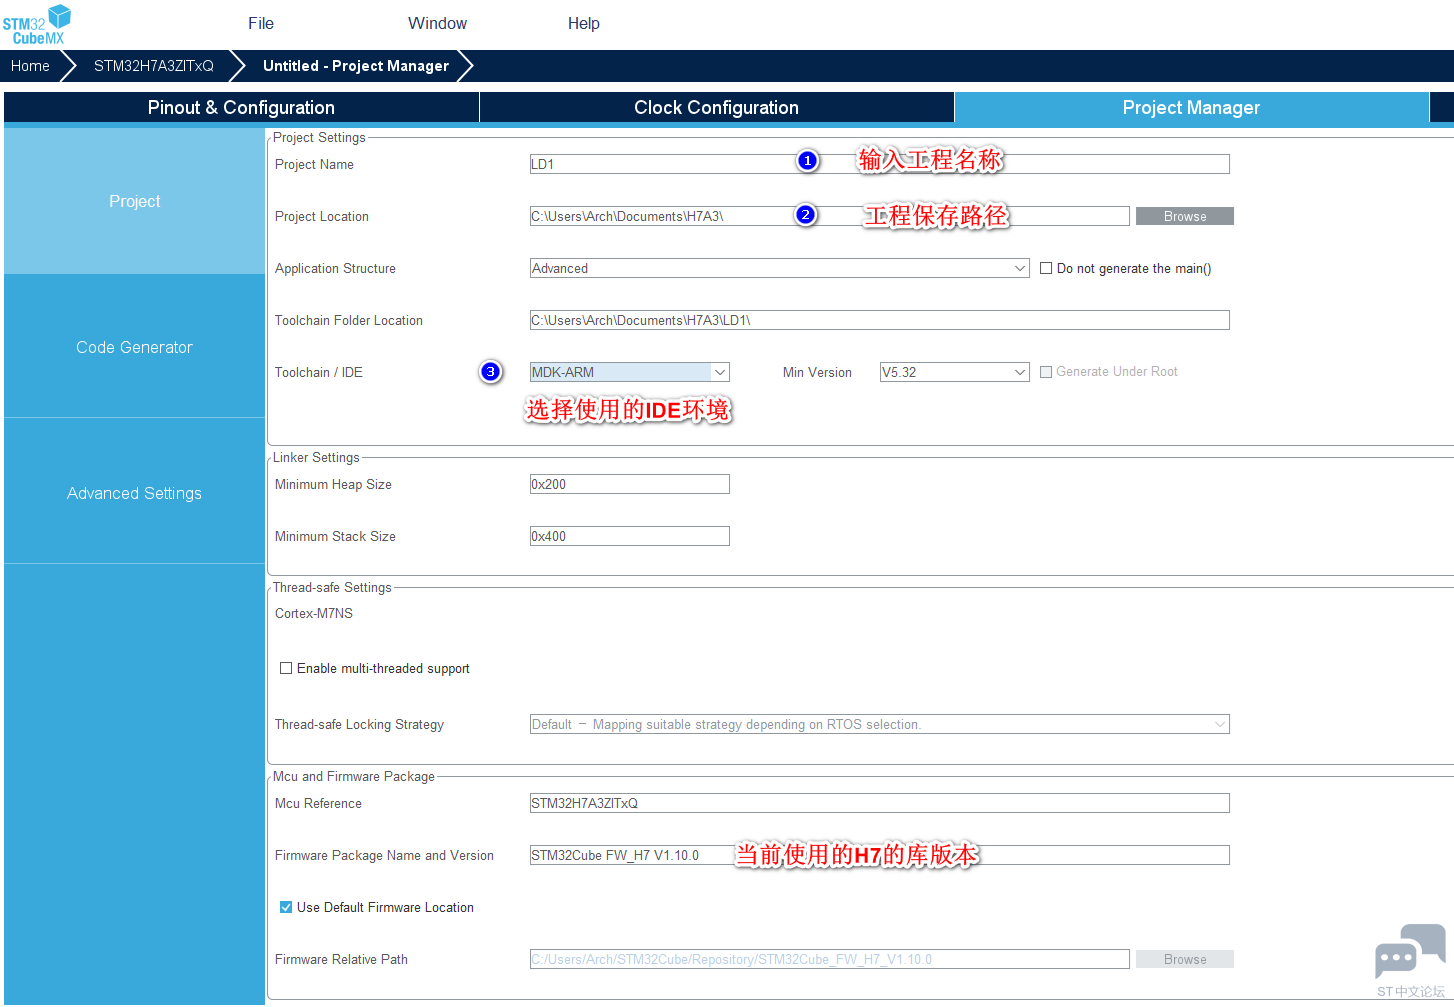The height and width of the screenshot is (1007, 1454).
Task: Click the Thread-safe Locking Strategy label
Action: pyautogui.click(x=359, y=724)
